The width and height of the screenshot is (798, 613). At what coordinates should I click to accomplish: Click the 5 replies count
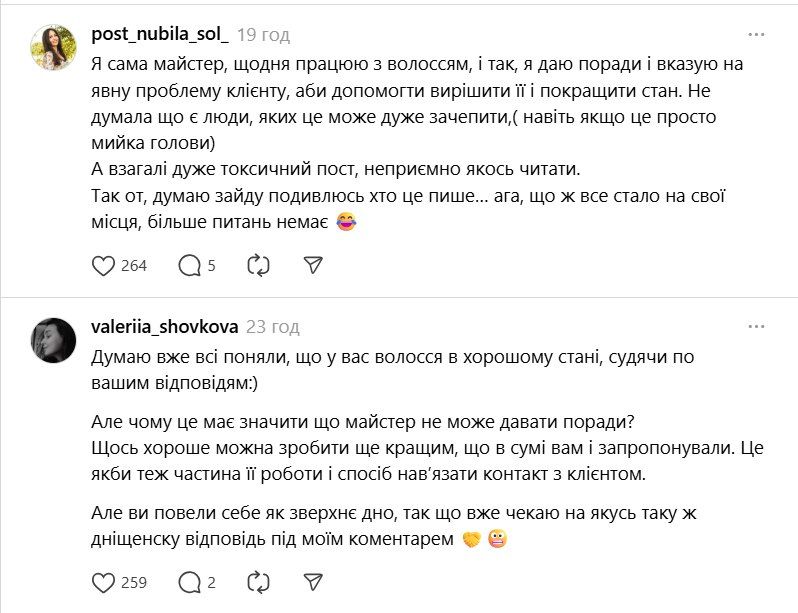click(211, 265)
